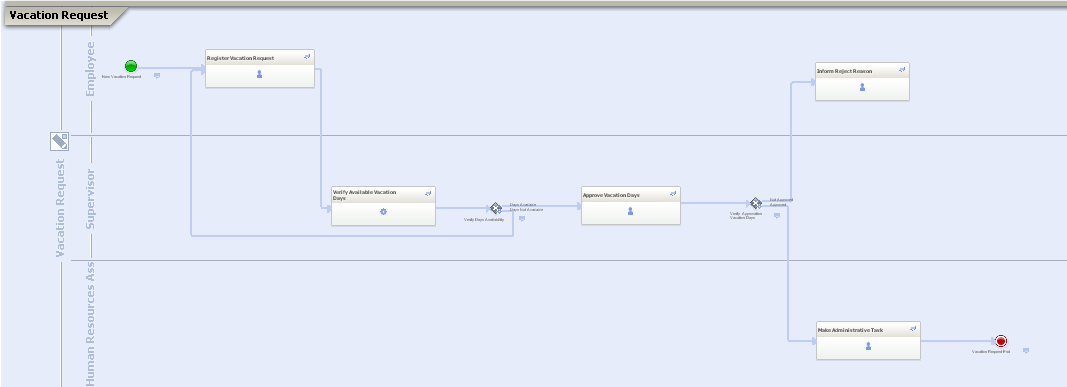
Task: Select the Make Administrative Task title
Action: tap(850, 330)
